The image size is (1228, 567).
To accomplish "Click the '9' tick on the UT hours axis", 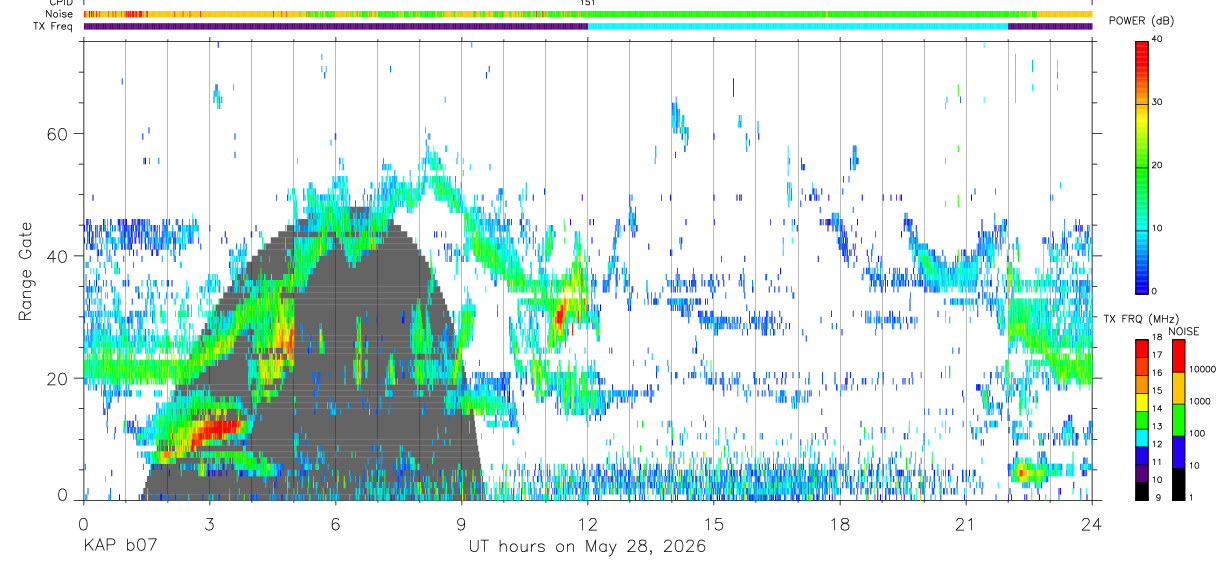I will [462, 524].
